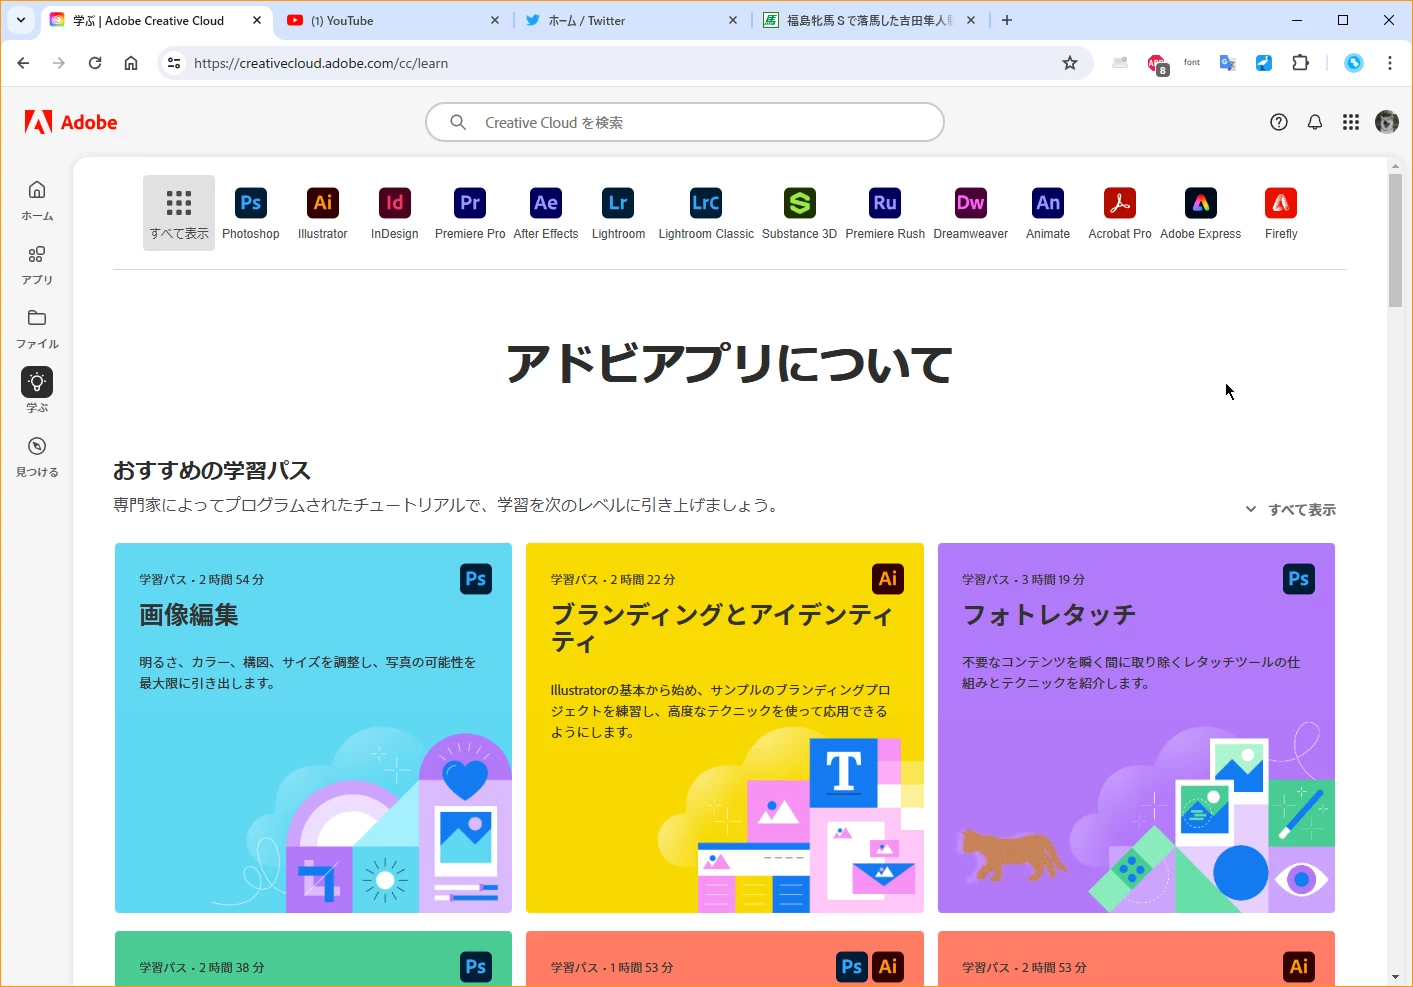Open the user profile avatar
The width and height of the screenshot is (1413, 987).
pos(1387,122)
